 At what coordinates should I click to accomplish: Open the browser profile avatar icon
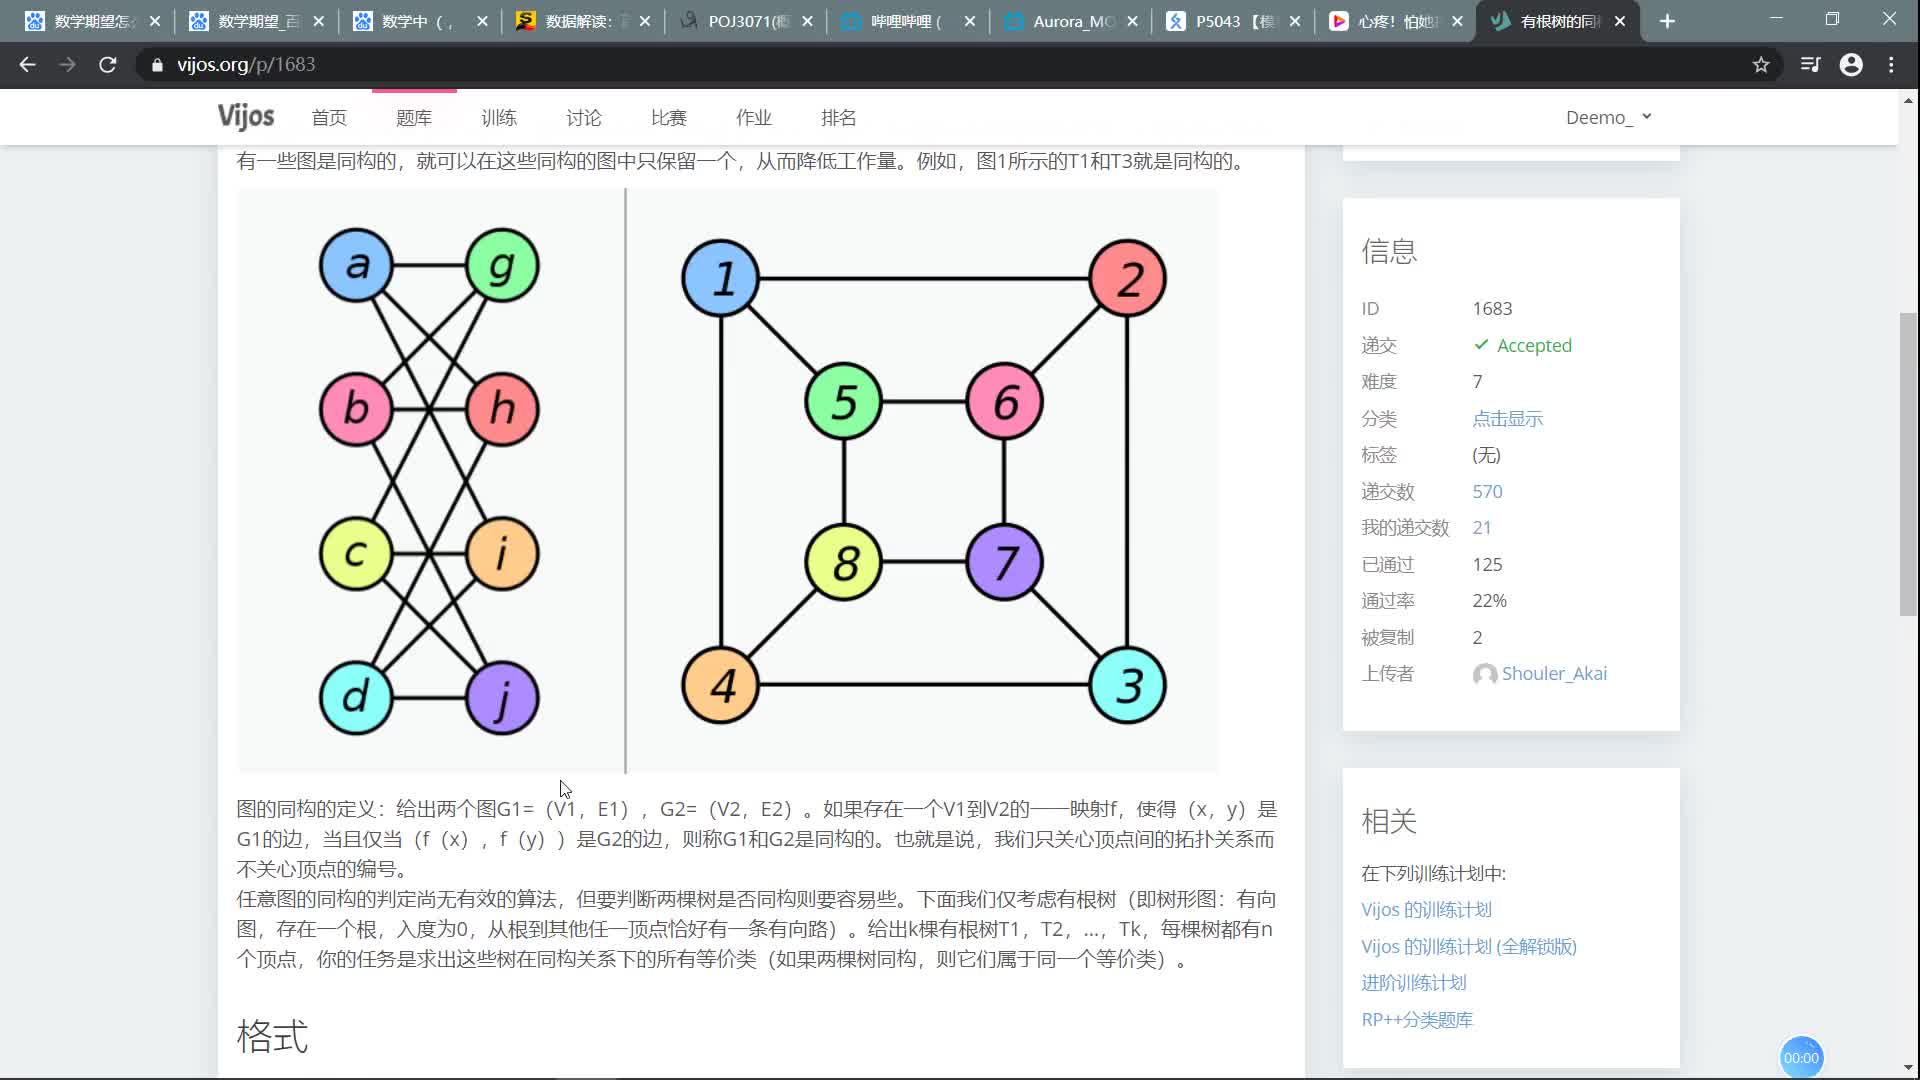1851,64
